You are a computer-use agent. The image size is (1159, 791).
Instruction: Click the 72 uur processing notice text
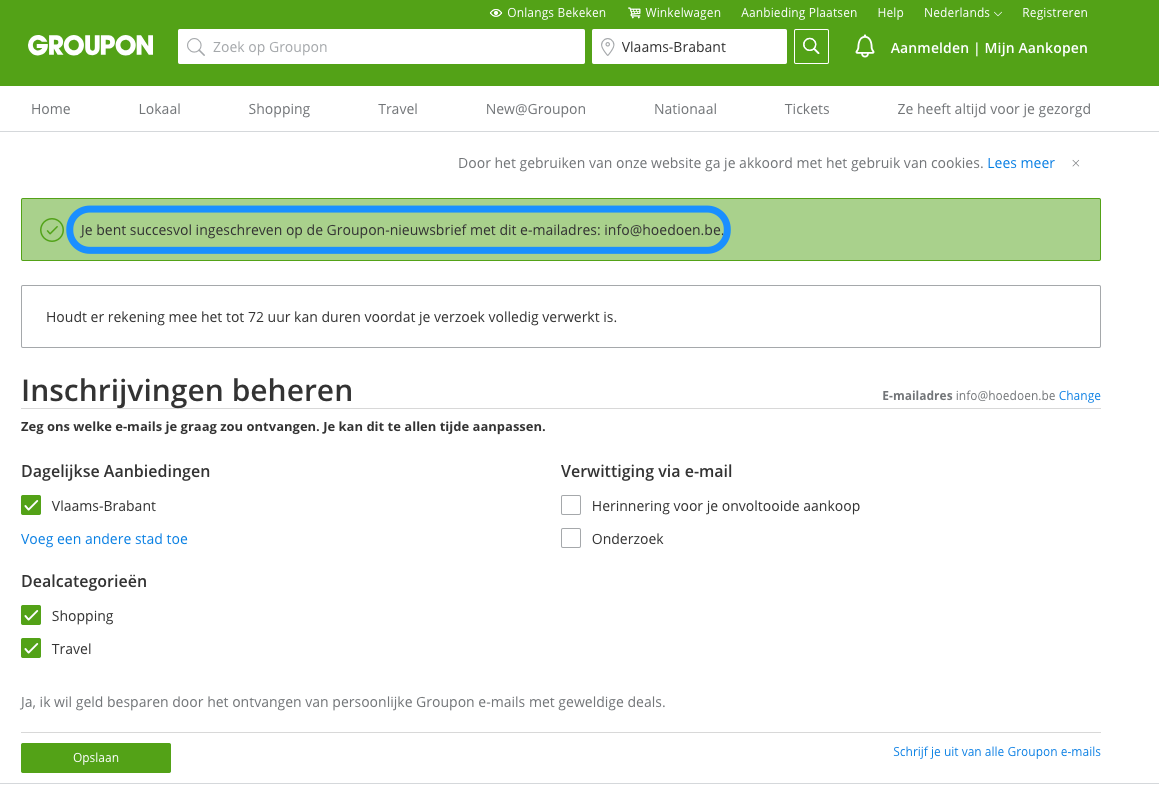pyautogui.click(x=331, y=317)
